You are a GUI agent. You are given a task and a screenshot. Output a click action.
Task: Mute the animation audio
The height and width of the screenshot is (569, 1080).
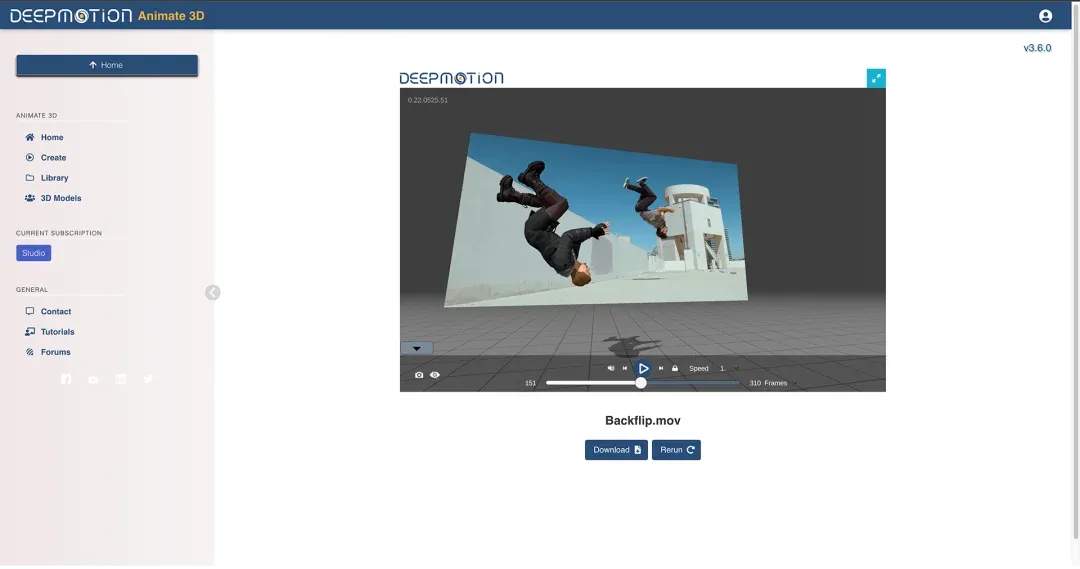tap(611, 369)
